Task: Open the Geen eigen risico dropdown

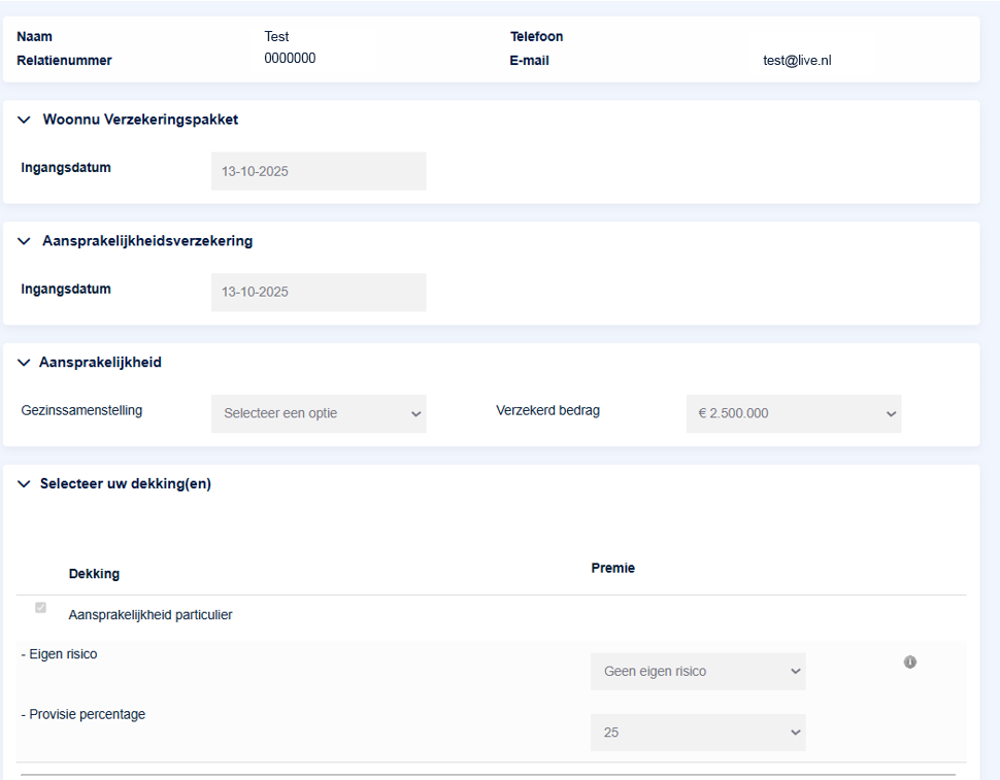Action: point(697,672)
